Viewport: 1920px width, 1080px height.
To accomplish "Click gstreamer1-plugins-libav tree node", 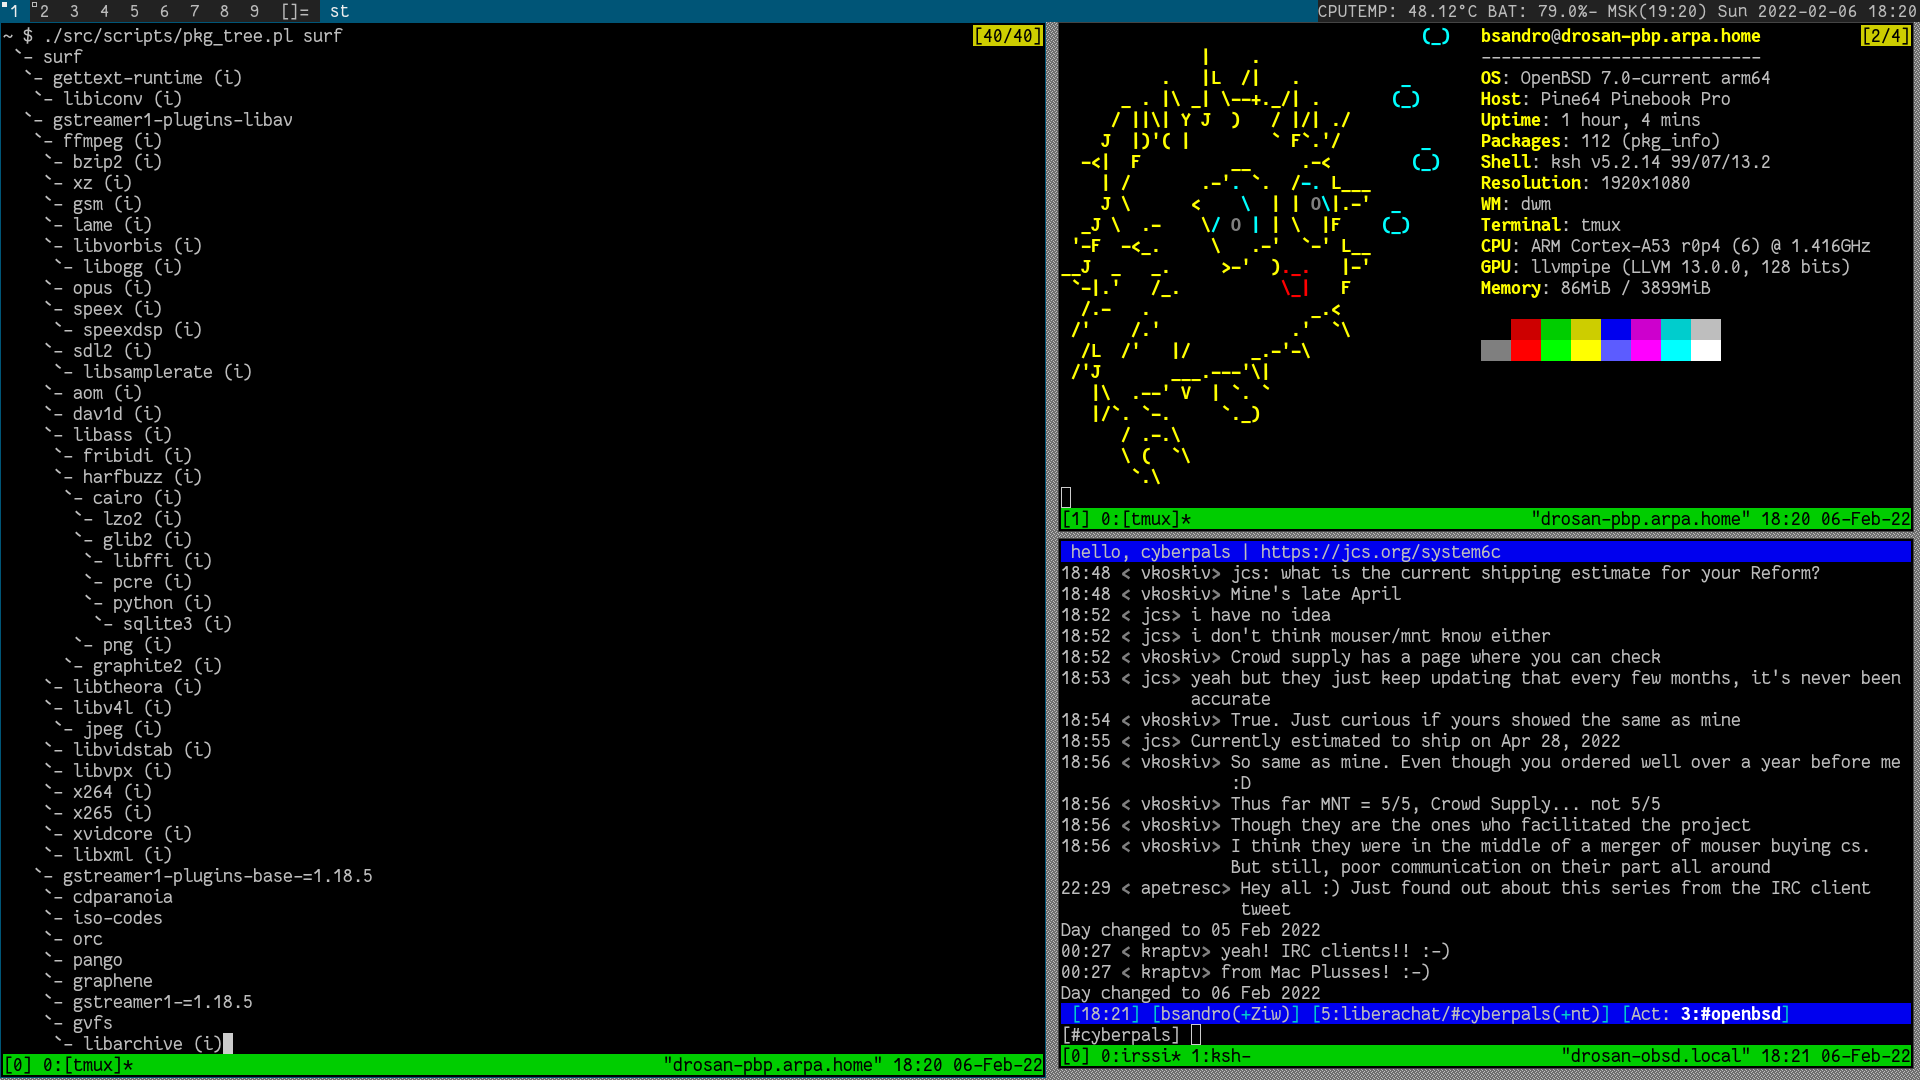I will point(172,120).
